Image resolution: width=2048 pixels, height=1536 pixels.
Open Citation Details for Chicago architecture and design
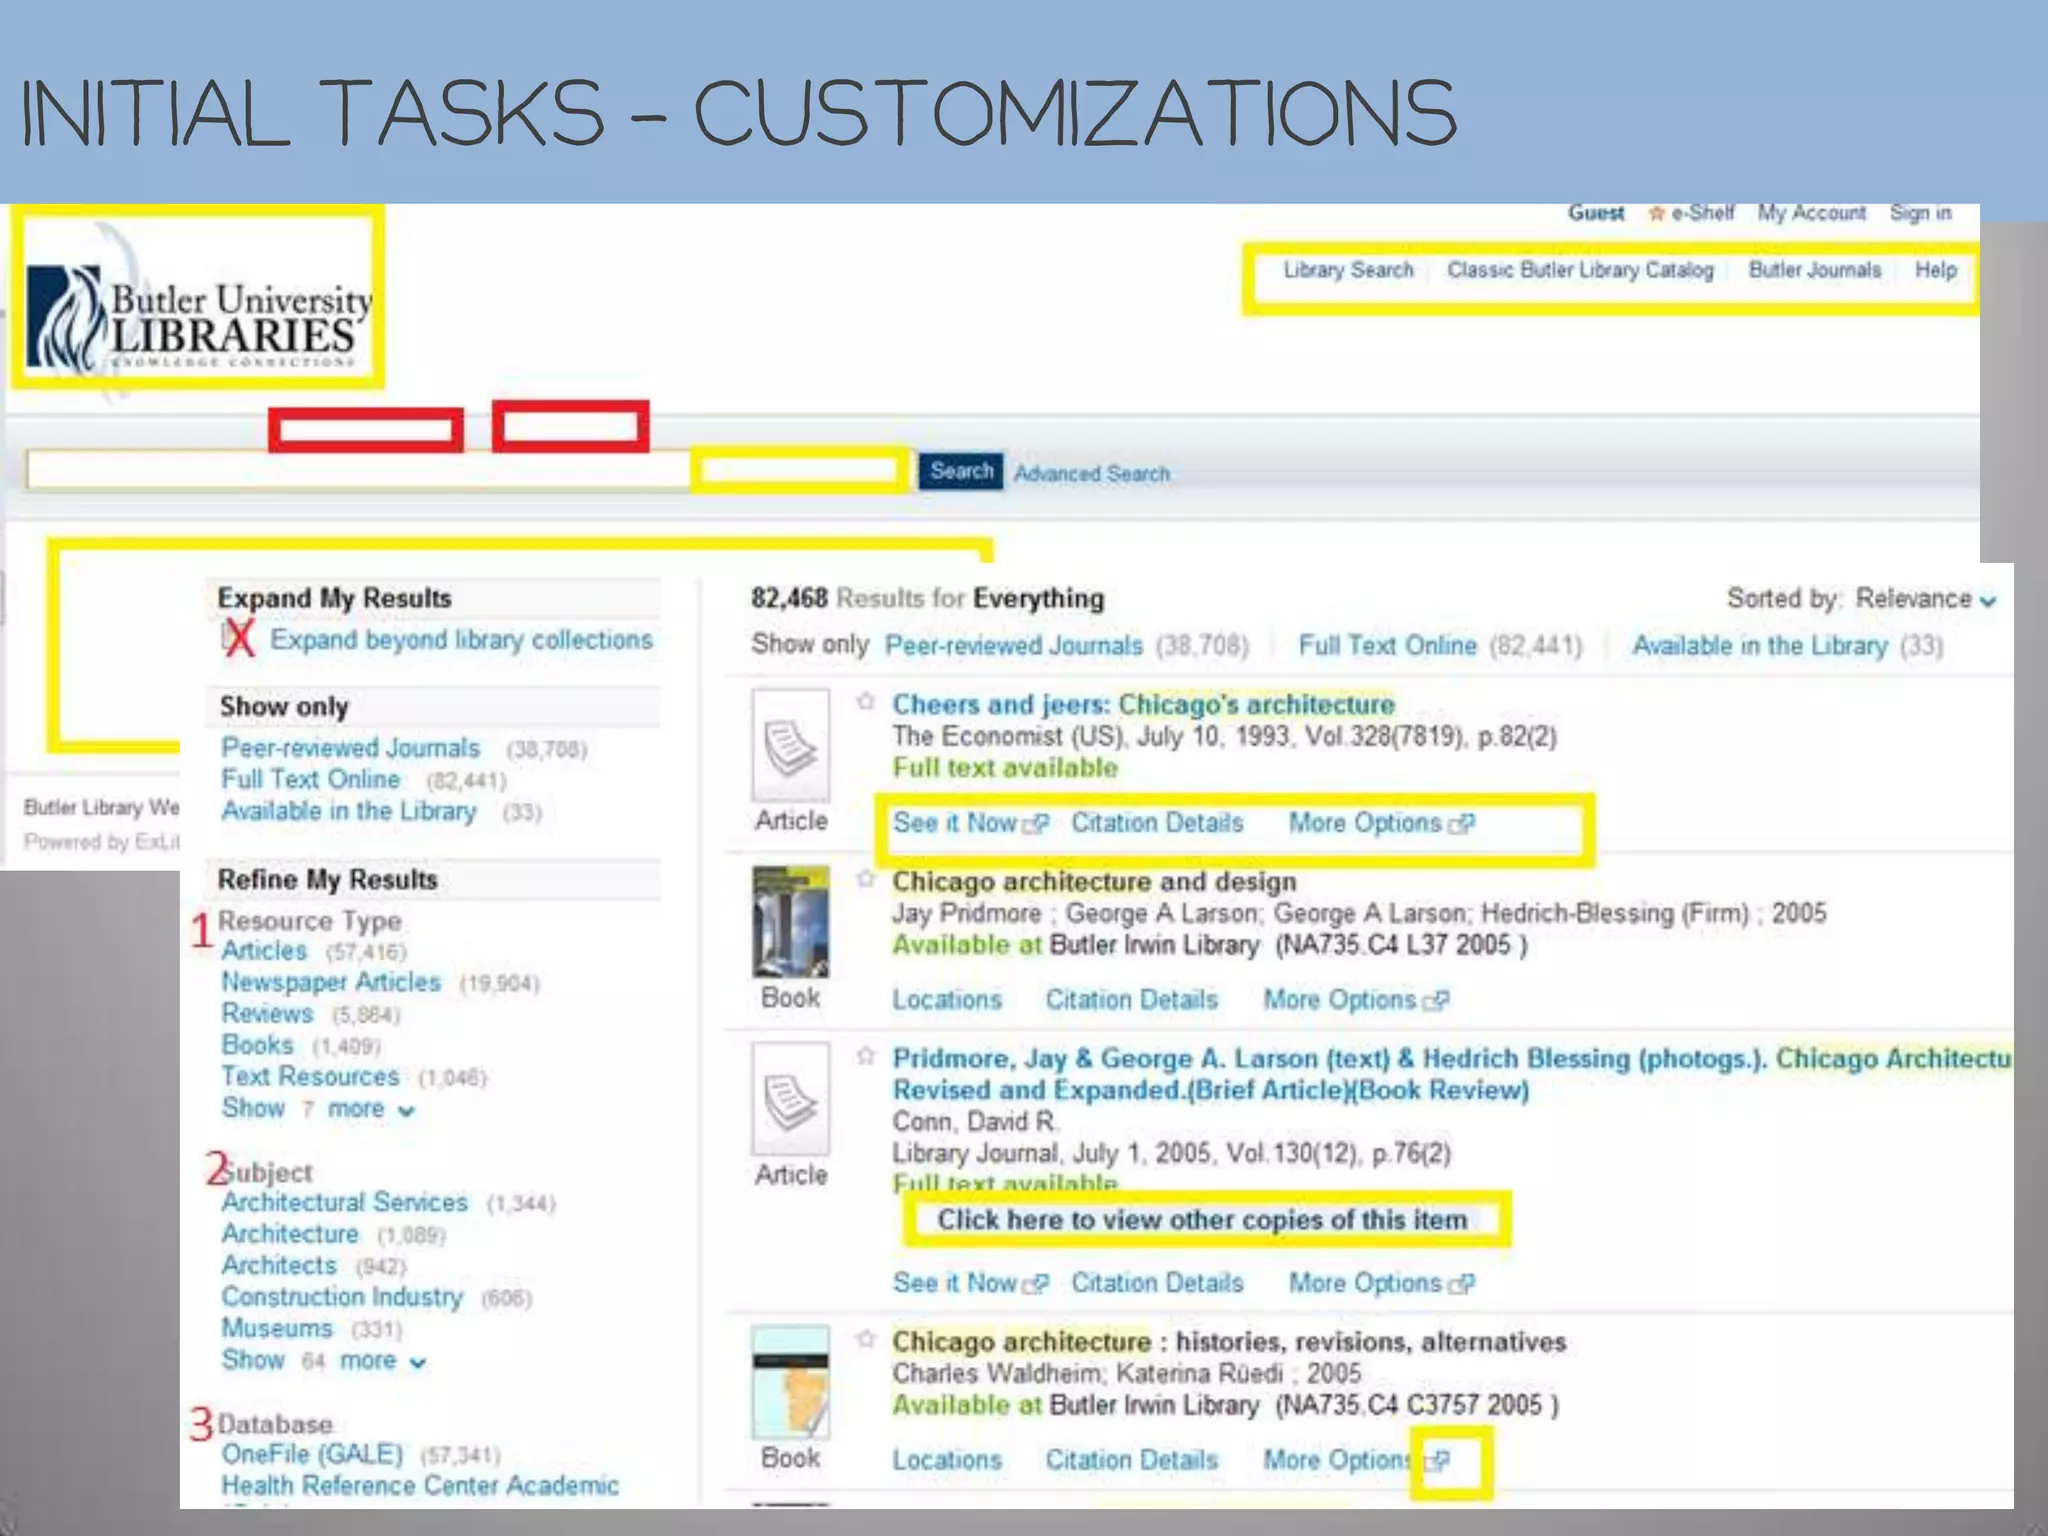[1131, 1000]
